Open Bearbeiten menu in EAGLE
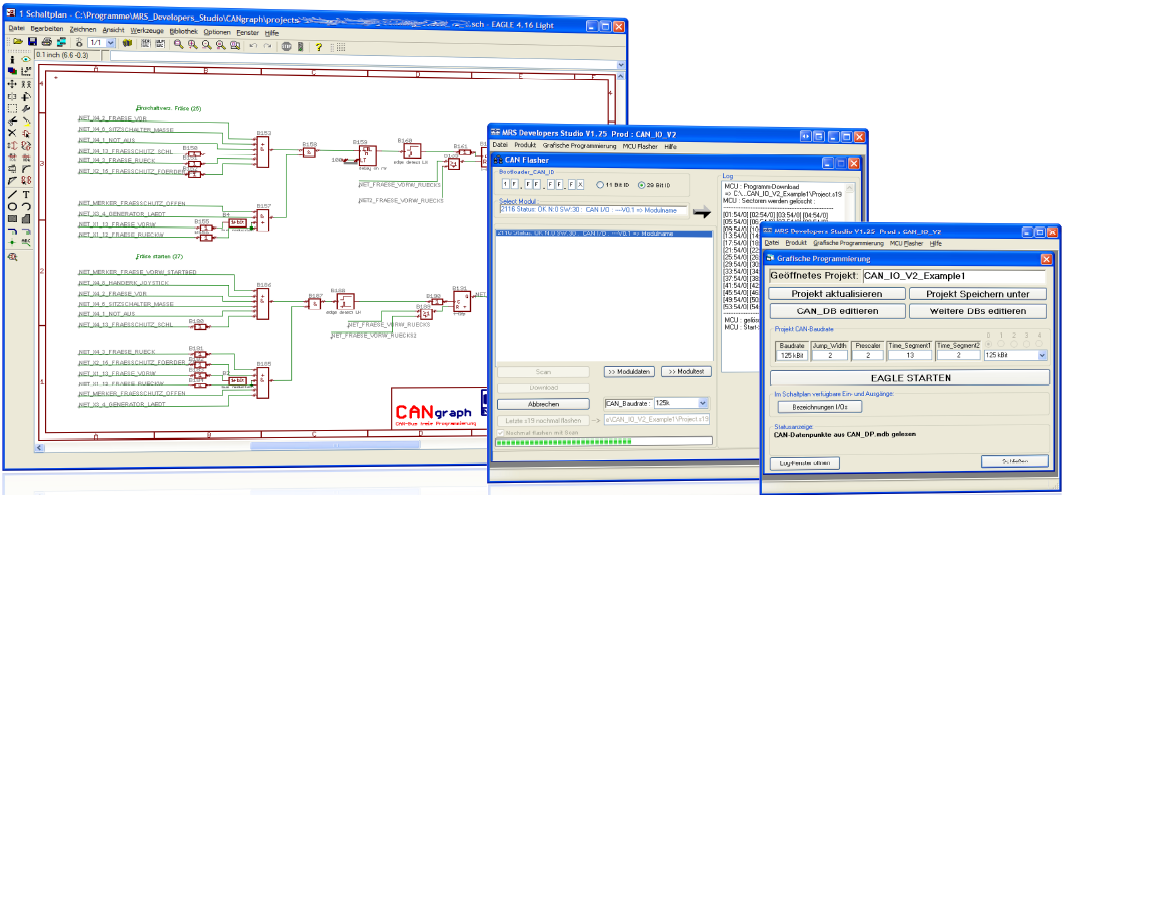Viewport: 1152px width, 922px height. 47,29
